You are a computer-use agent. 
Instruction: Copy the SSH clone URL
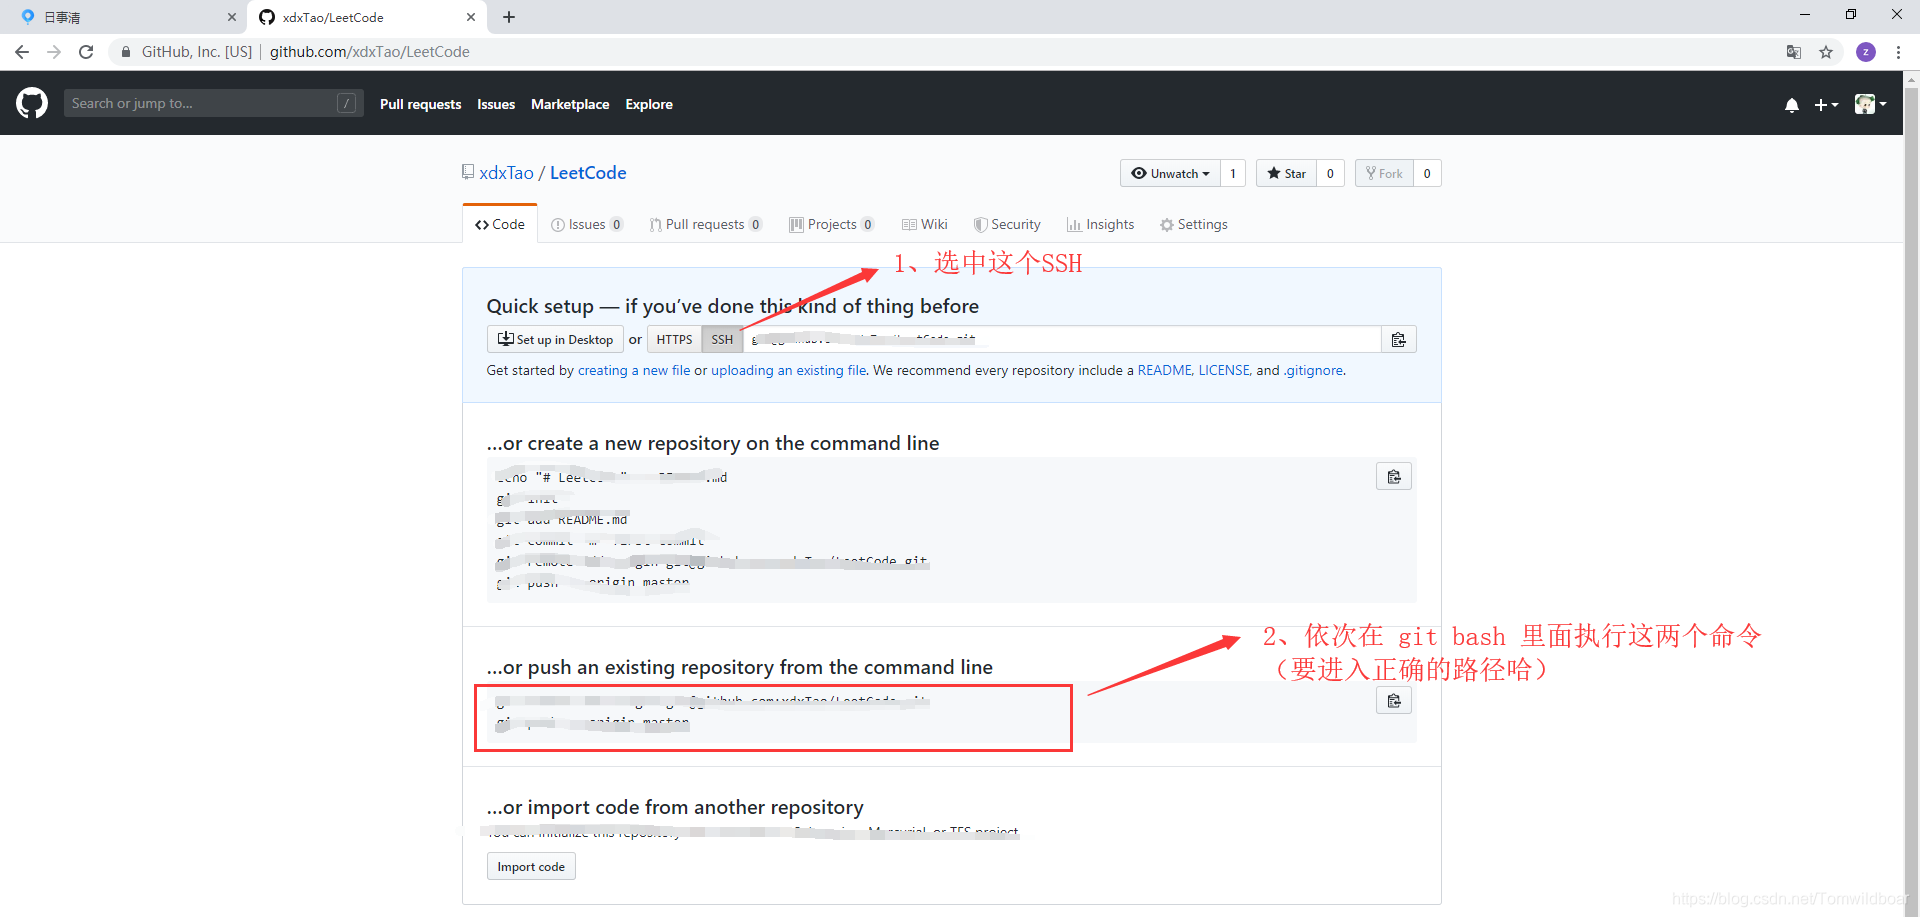pyautogui.click(x=1398, y=340)
